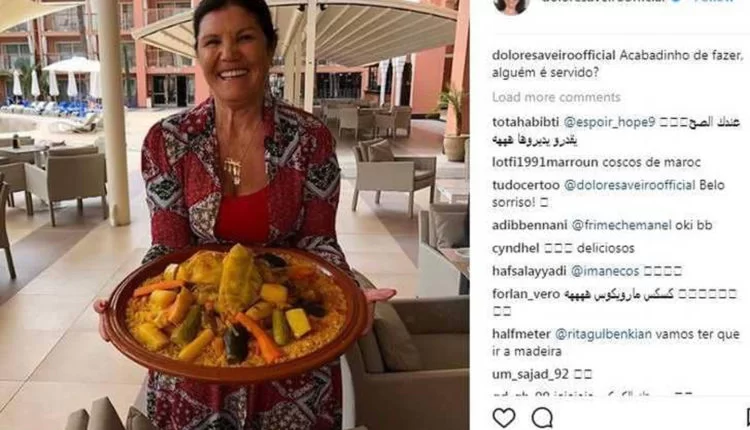Like the post with the heart icon
This screenshot has height=430, width=750.
pos(504,418)
